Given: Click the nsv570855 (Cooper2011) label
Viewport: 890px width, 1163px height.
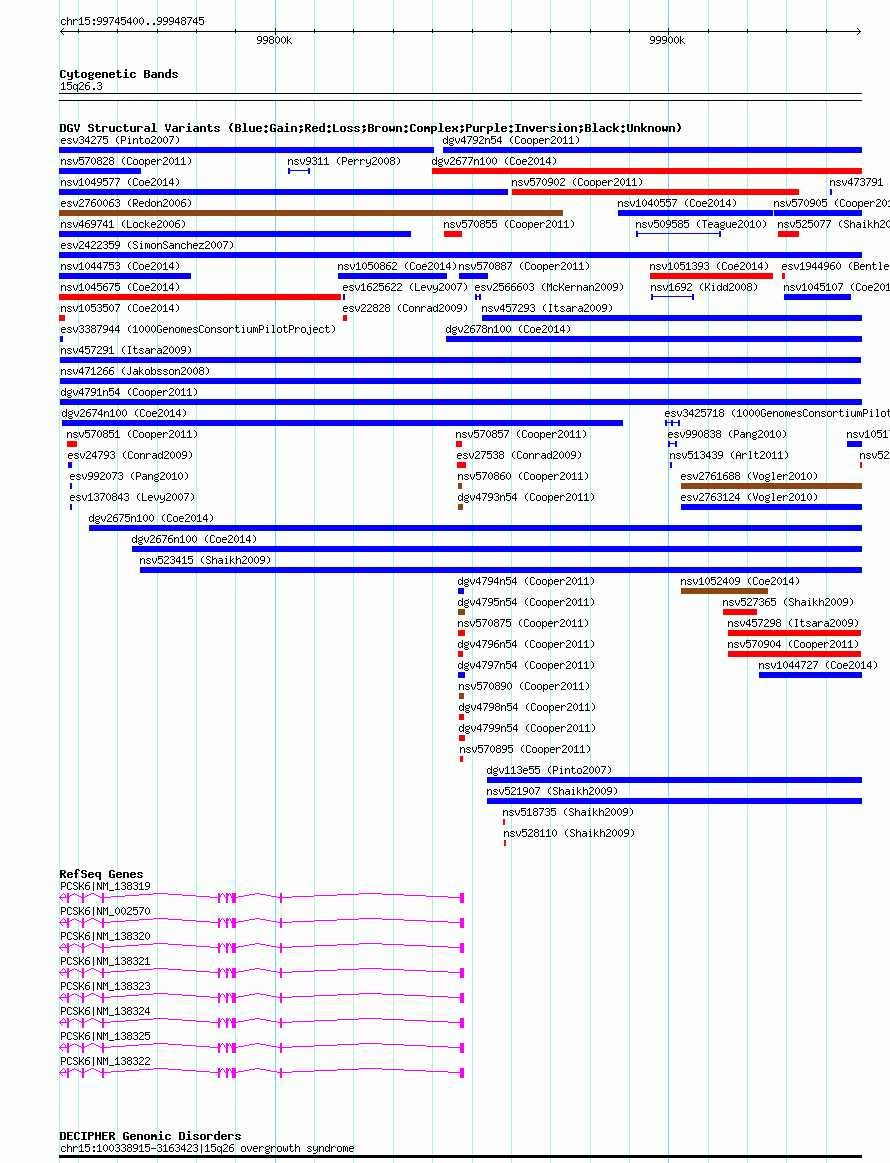Looking at the screenshot, I should pyautogui.click(x=509, y=224).
